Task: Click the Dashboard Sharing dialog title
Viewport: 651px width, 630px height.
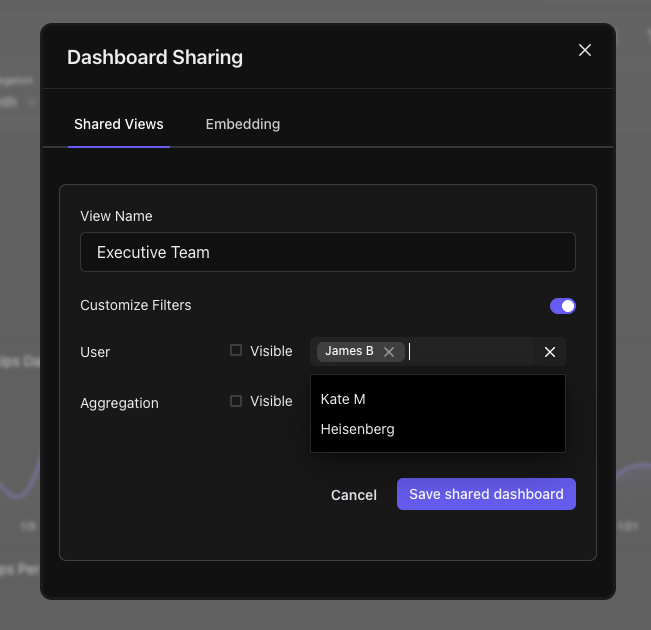Action: (x=155, y=57)
